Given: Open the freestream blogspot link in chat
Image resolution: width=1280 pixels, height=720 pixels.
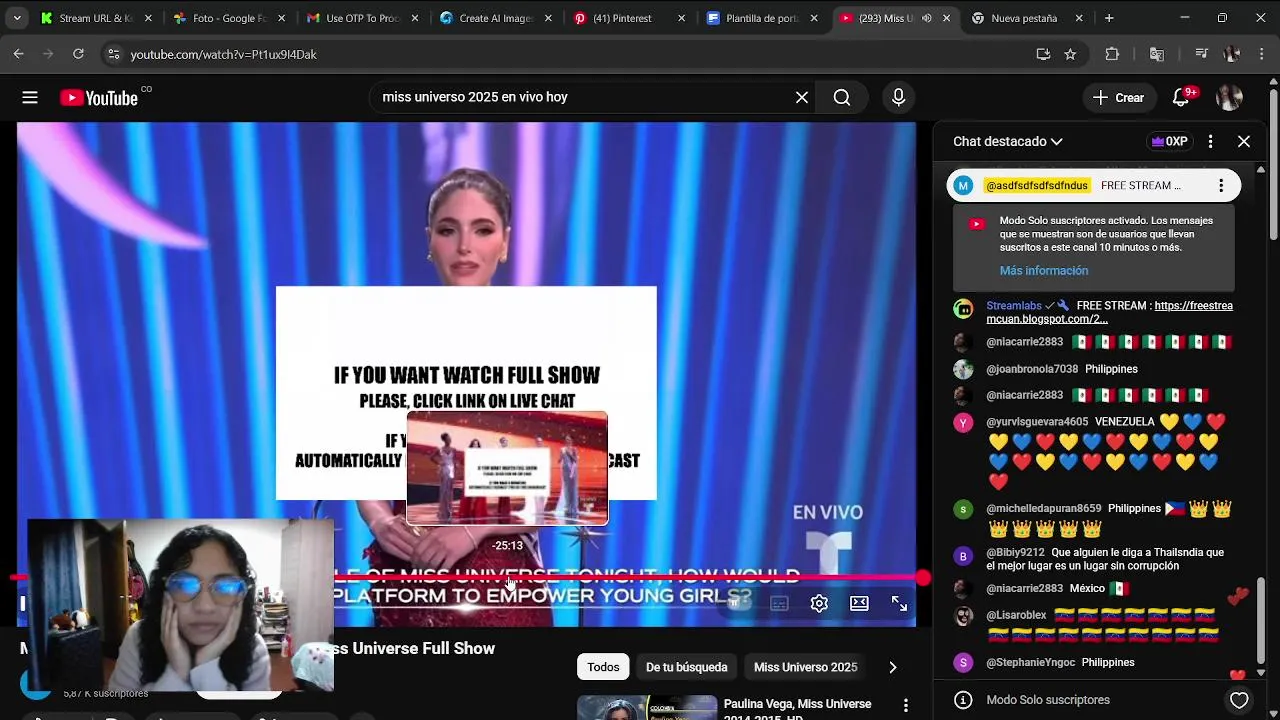Looking at the screenshot, I should [1110, 312].
